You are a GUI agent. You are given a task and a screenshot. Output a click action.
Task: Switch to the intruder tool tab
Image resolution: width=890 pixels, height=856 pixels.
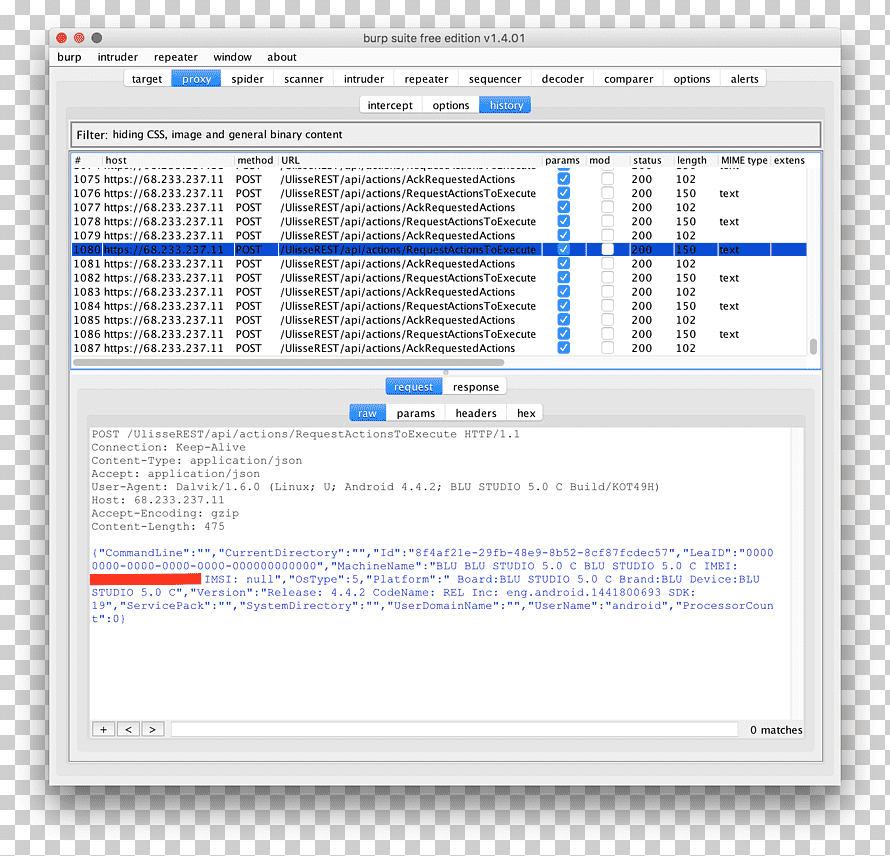point(364,79)
